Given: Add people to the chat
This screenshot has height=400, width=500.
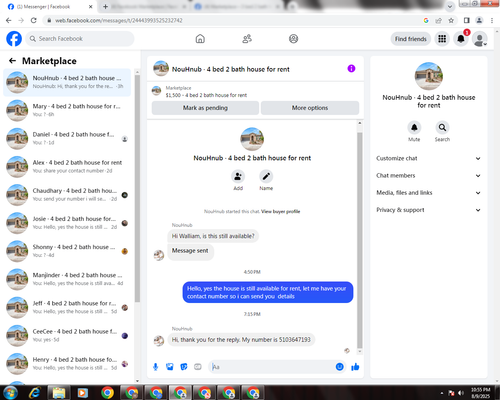Looking at the screenshot, I should (238, 176).
